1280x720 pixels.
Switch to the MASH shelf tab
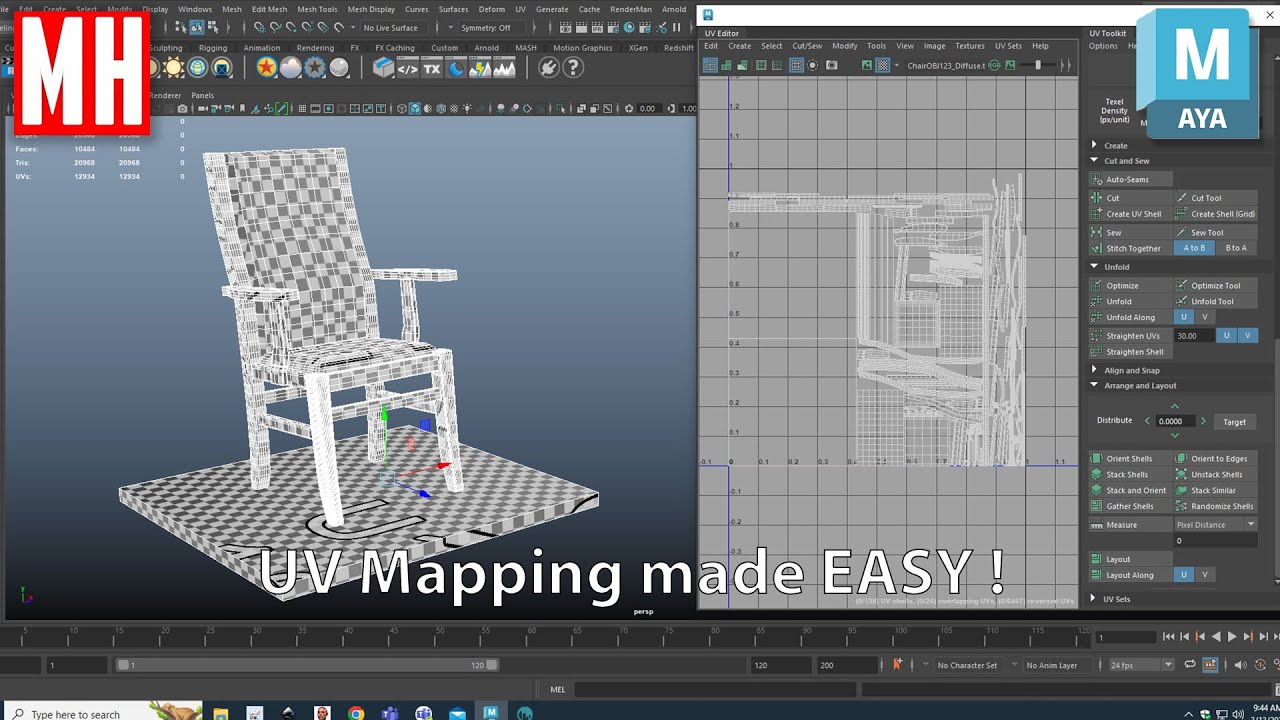(x=526, y=48)
